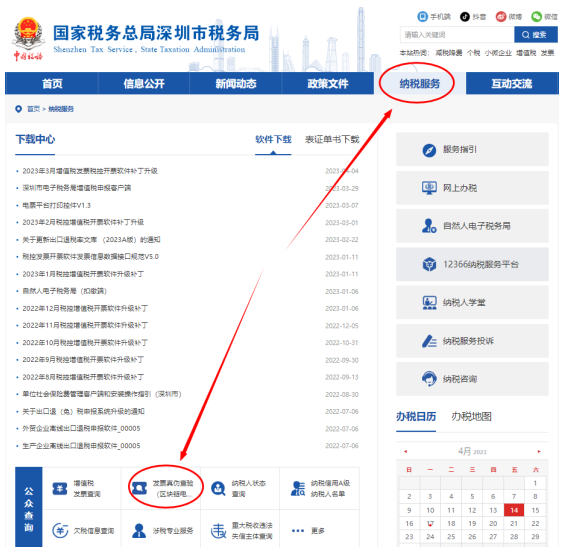Open 2023年3月增值税发票税控开票软件补丁升级 link

tap(90, 171)
